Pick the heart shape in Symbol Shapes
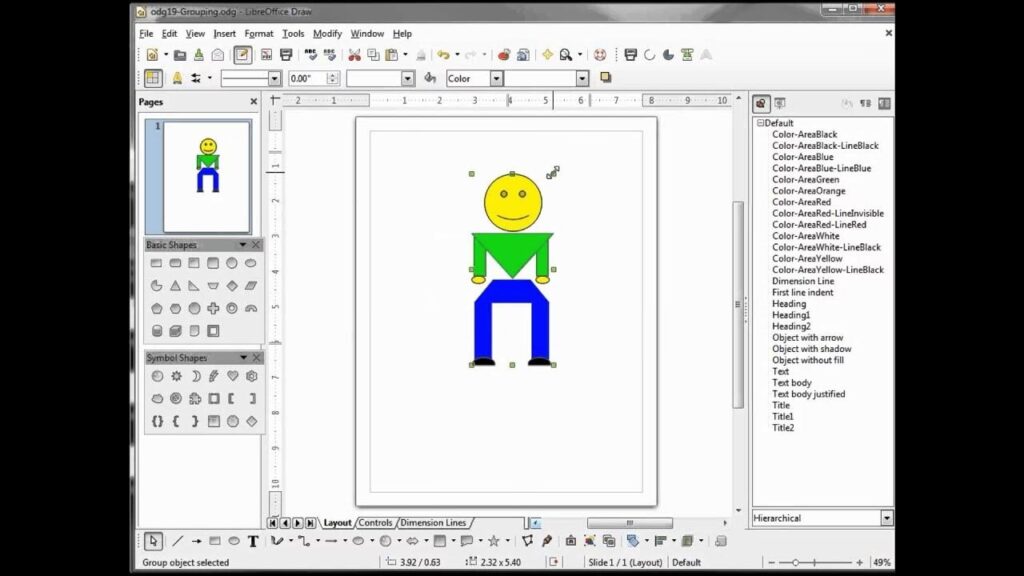1024x576 pixels. 232,376
